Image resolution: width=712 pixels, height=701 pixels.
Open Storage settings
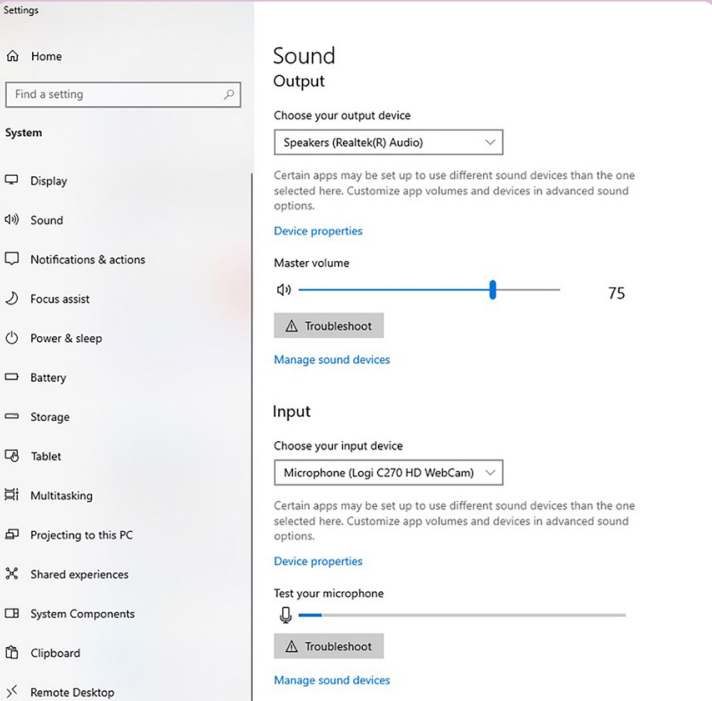(x=50, y=417)
